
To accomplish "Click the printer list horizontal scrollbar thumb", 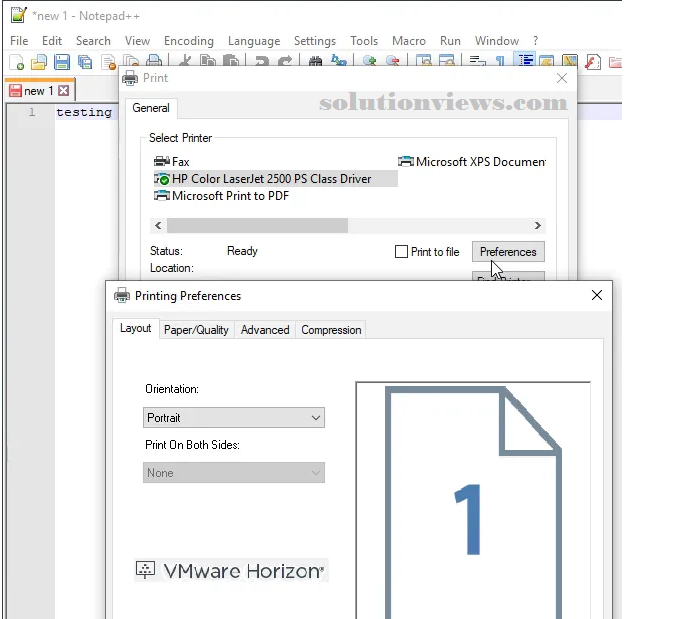I will (x=257, y=225).
